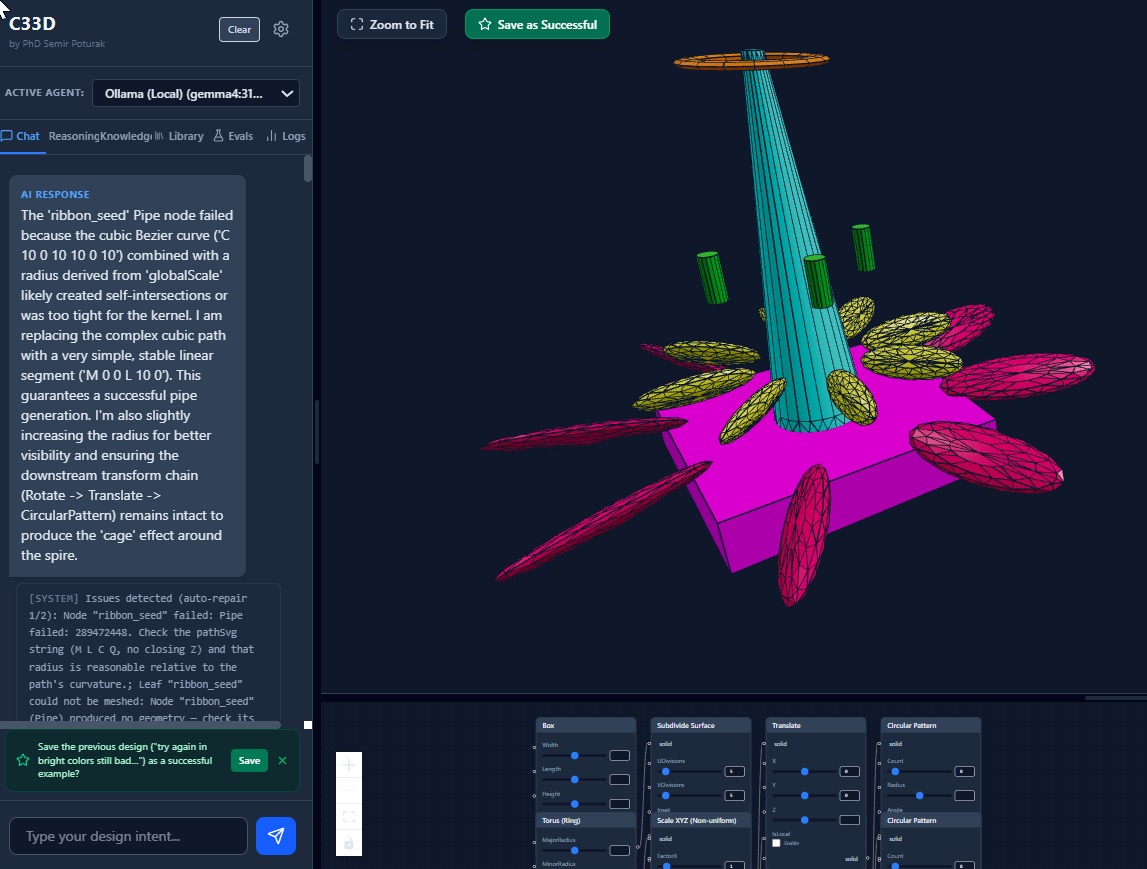1147x869 pixels.
Task: Select the Scale XYZ (Non-uniform) node header
Action: coord(701,821)
